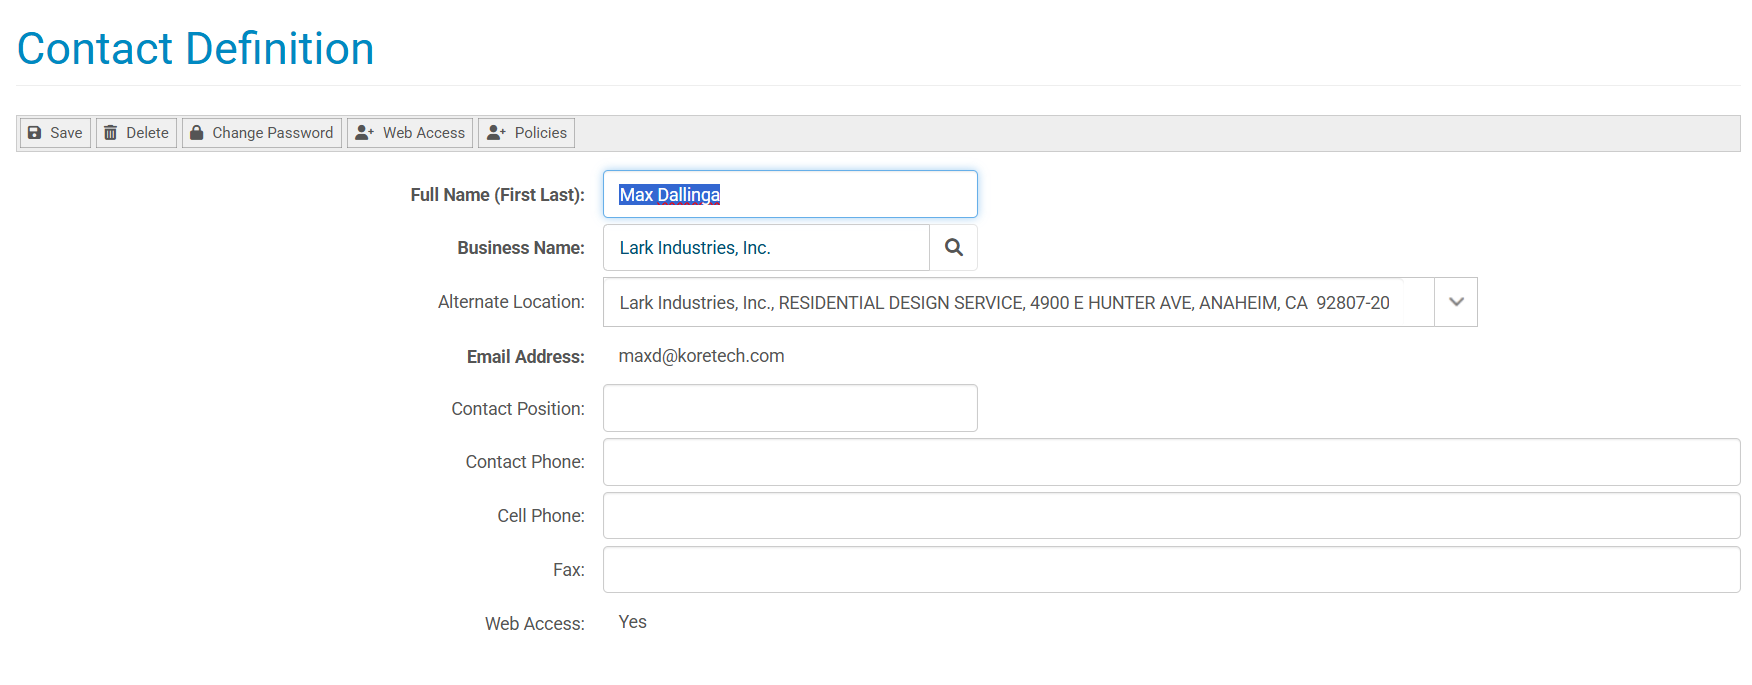Click the Web Access value 'Yes'

(x=633, y=622)
